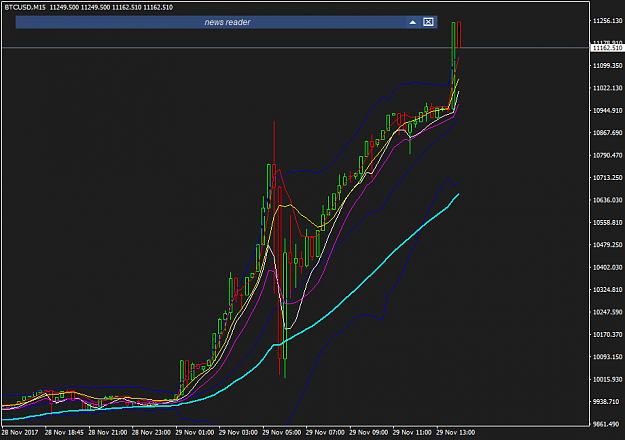Click the 11099.350 price scale label
This screenshot has width=625, height=440.
607,65
